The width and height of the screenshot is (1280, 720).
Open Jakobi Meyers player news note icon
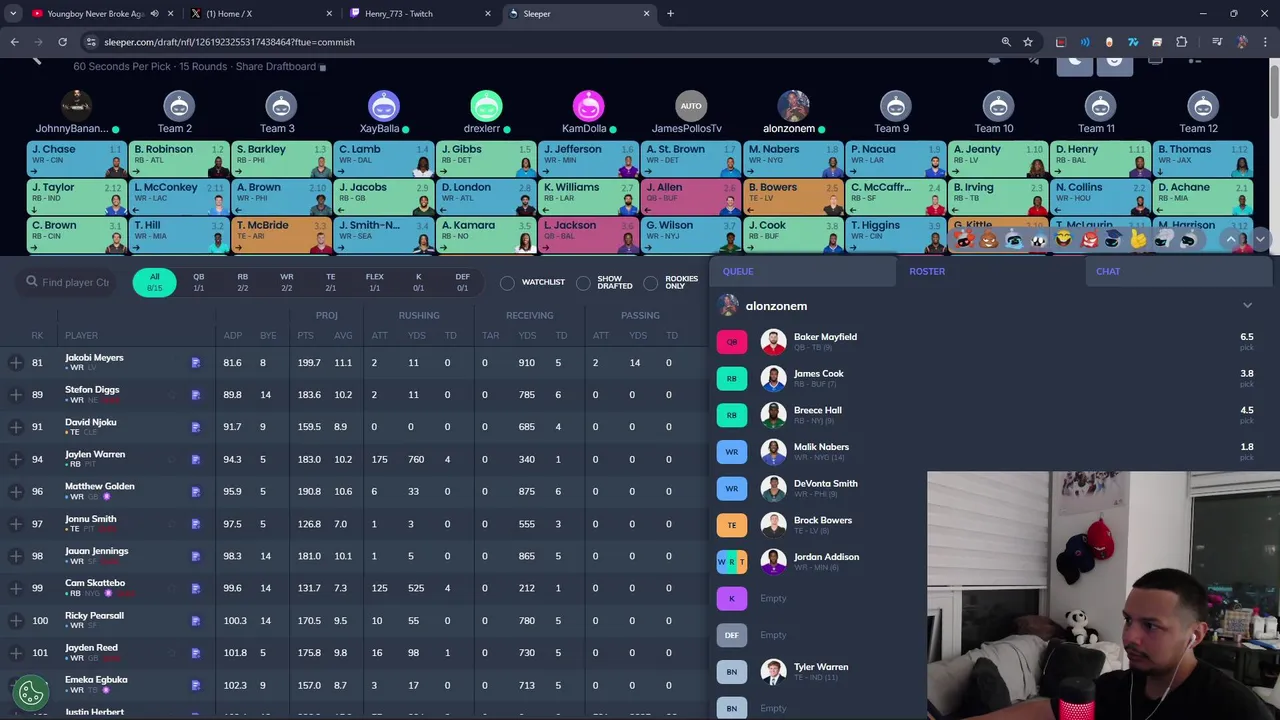196,363
